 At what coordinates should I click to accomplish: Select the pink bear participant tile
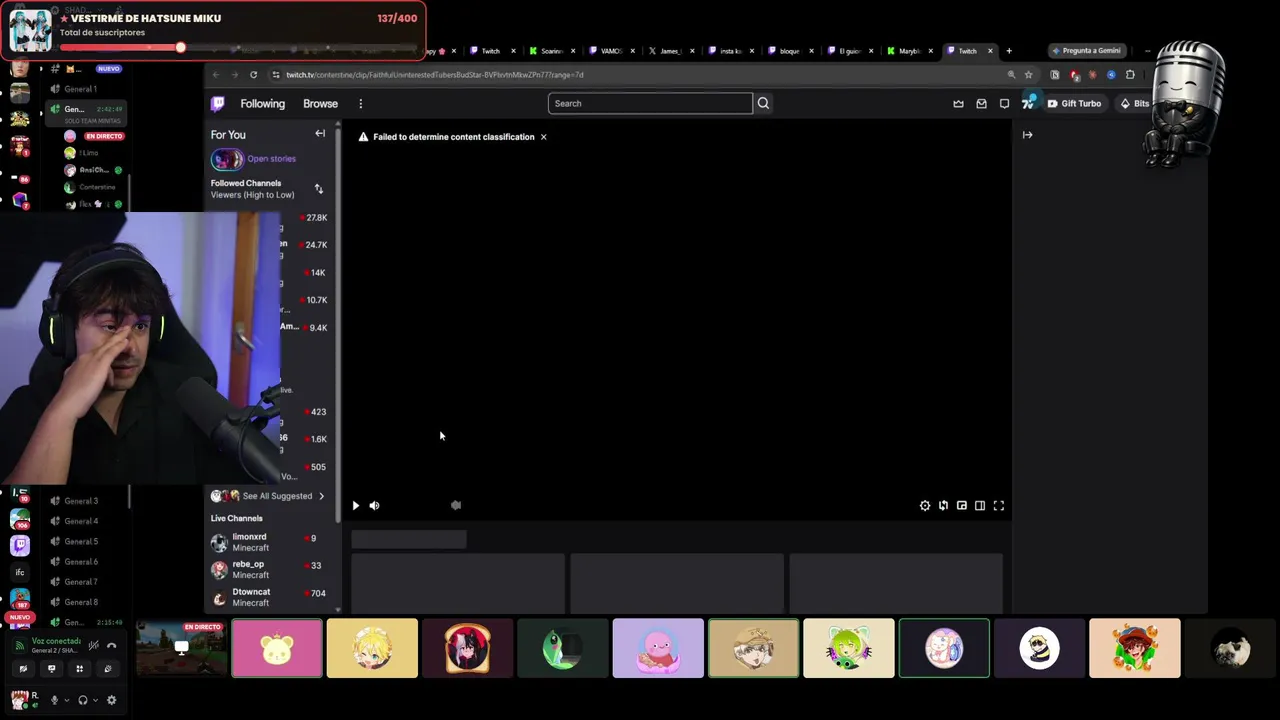tap(277, 648)
